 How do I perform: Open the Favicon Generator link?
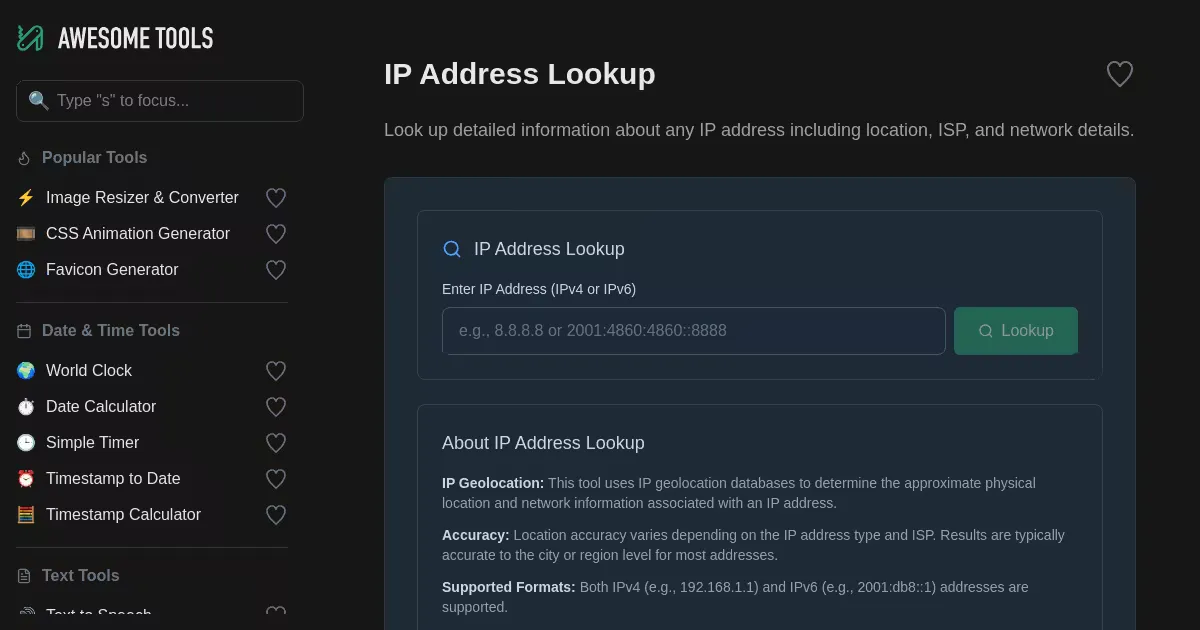(x=112, y=270)
